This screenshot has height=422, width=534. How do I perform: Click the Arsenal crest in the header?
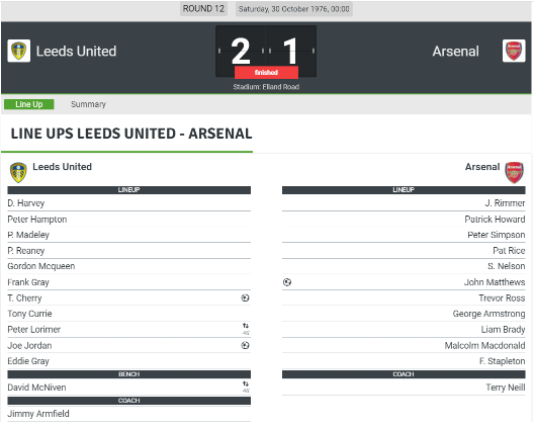point(514,51)
